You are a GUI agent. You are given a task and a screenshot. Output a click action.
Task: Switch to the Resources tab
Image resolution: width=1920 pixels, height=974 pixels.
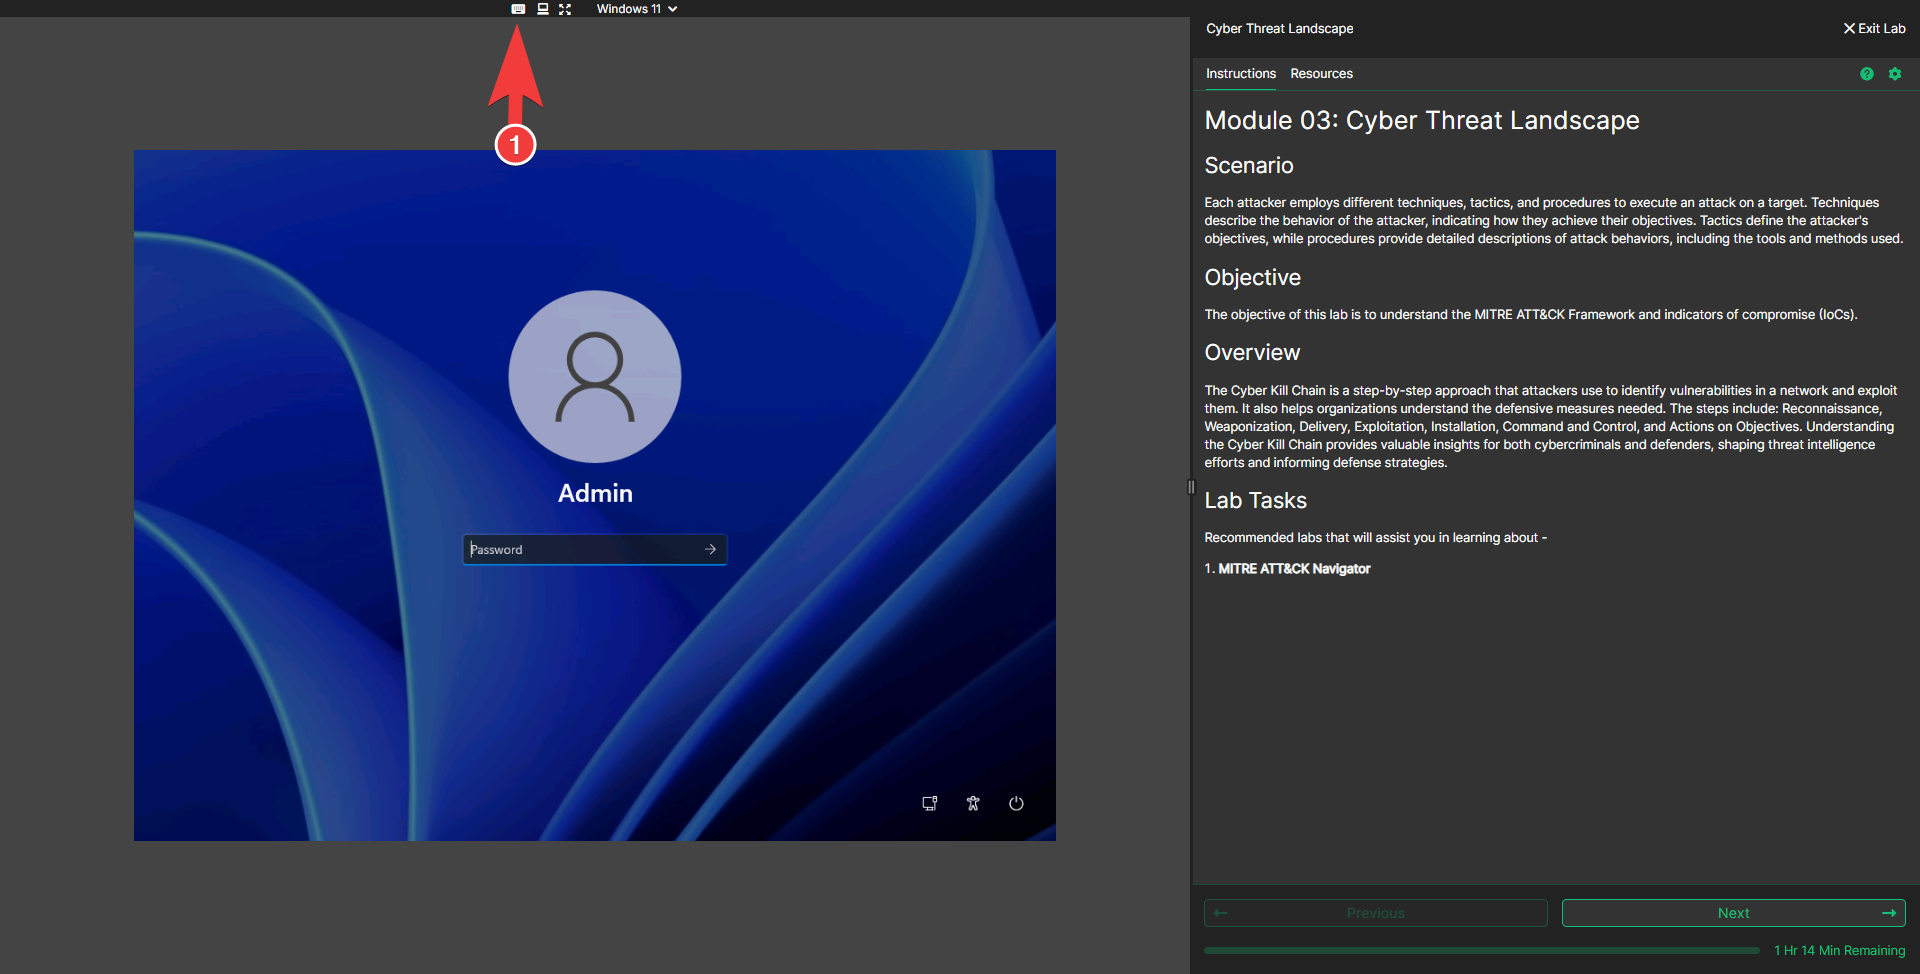tap(1321, 74)
